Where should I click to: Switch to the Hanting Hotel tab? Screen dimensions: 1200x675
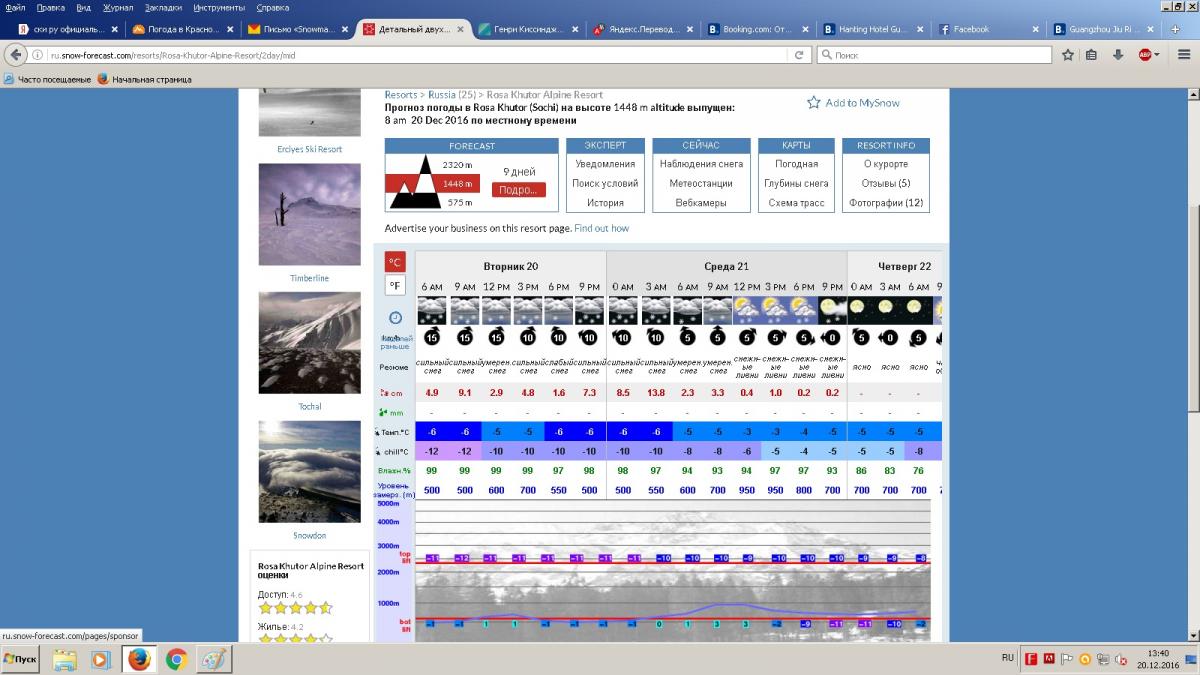pos(873,29)
